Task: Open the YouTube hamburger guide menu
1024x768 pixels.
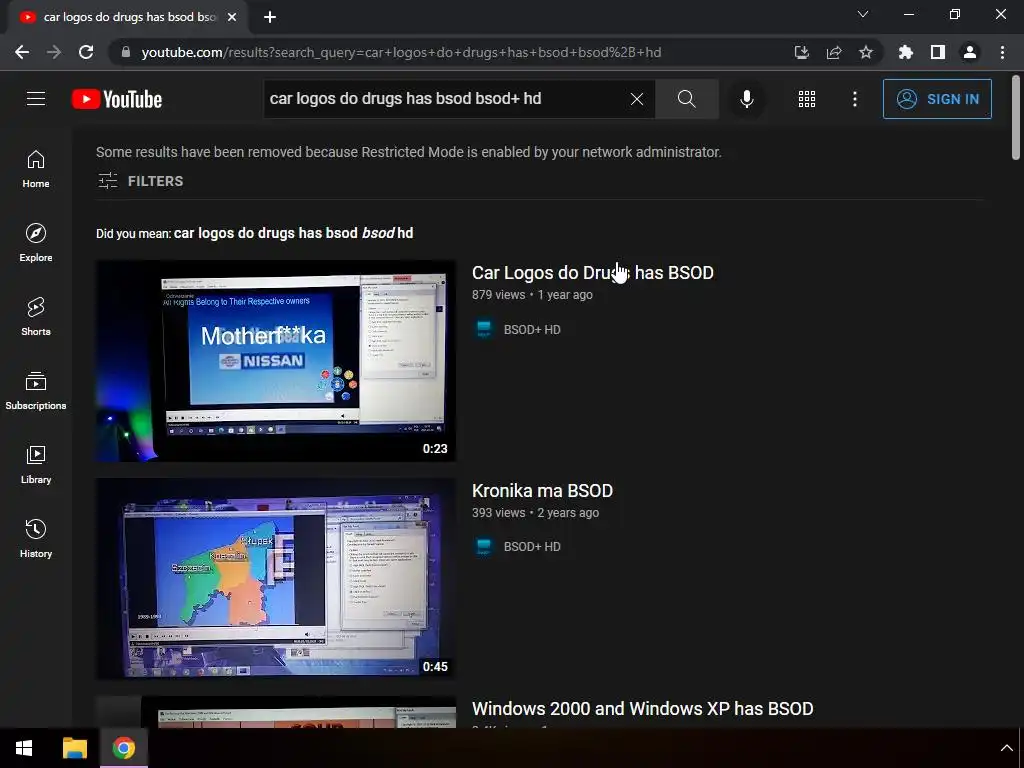Action: pos(36,99)
